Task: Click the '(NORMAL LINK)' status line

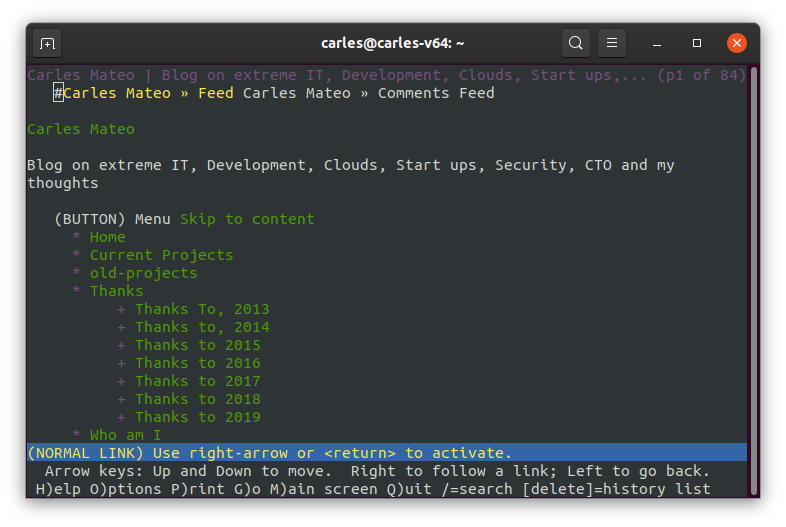Action: pos(386,453)
